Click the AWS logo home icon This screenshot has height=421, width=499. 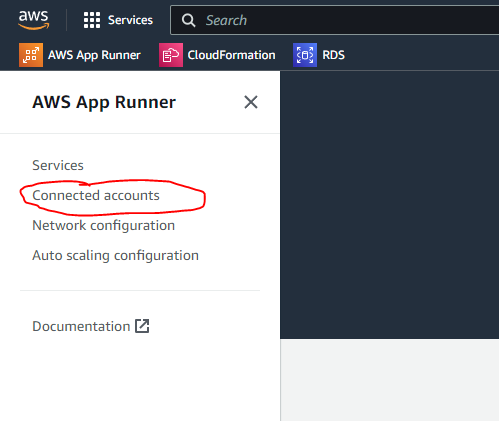34,20
